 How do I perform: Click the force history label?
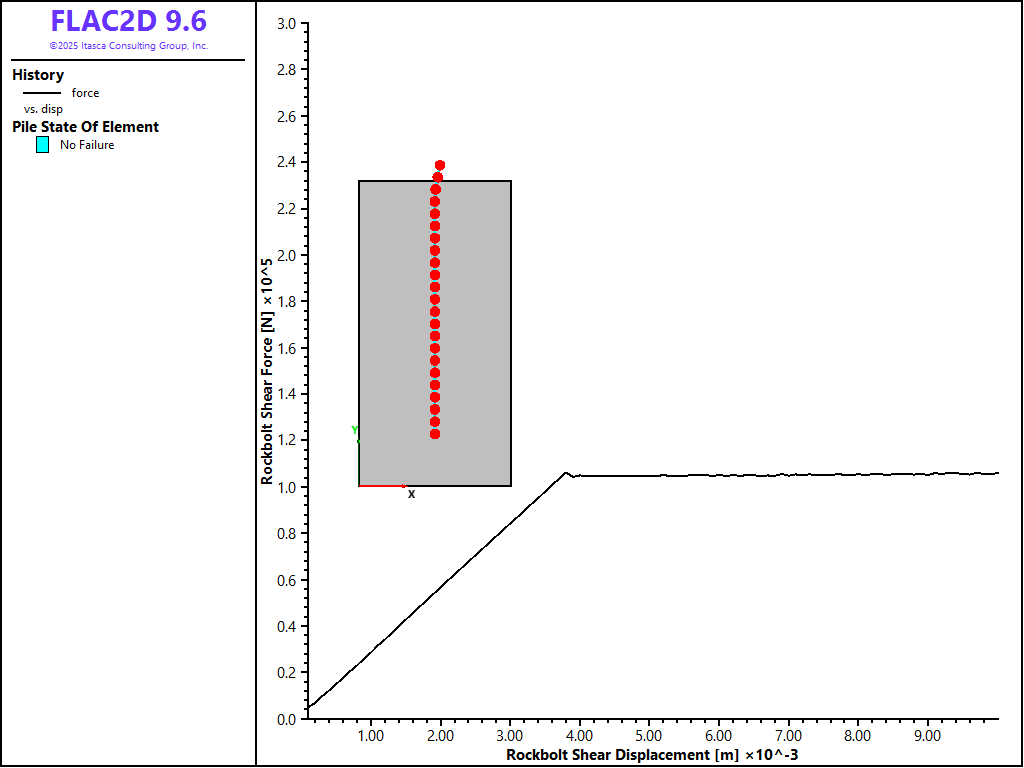[85, 93]
